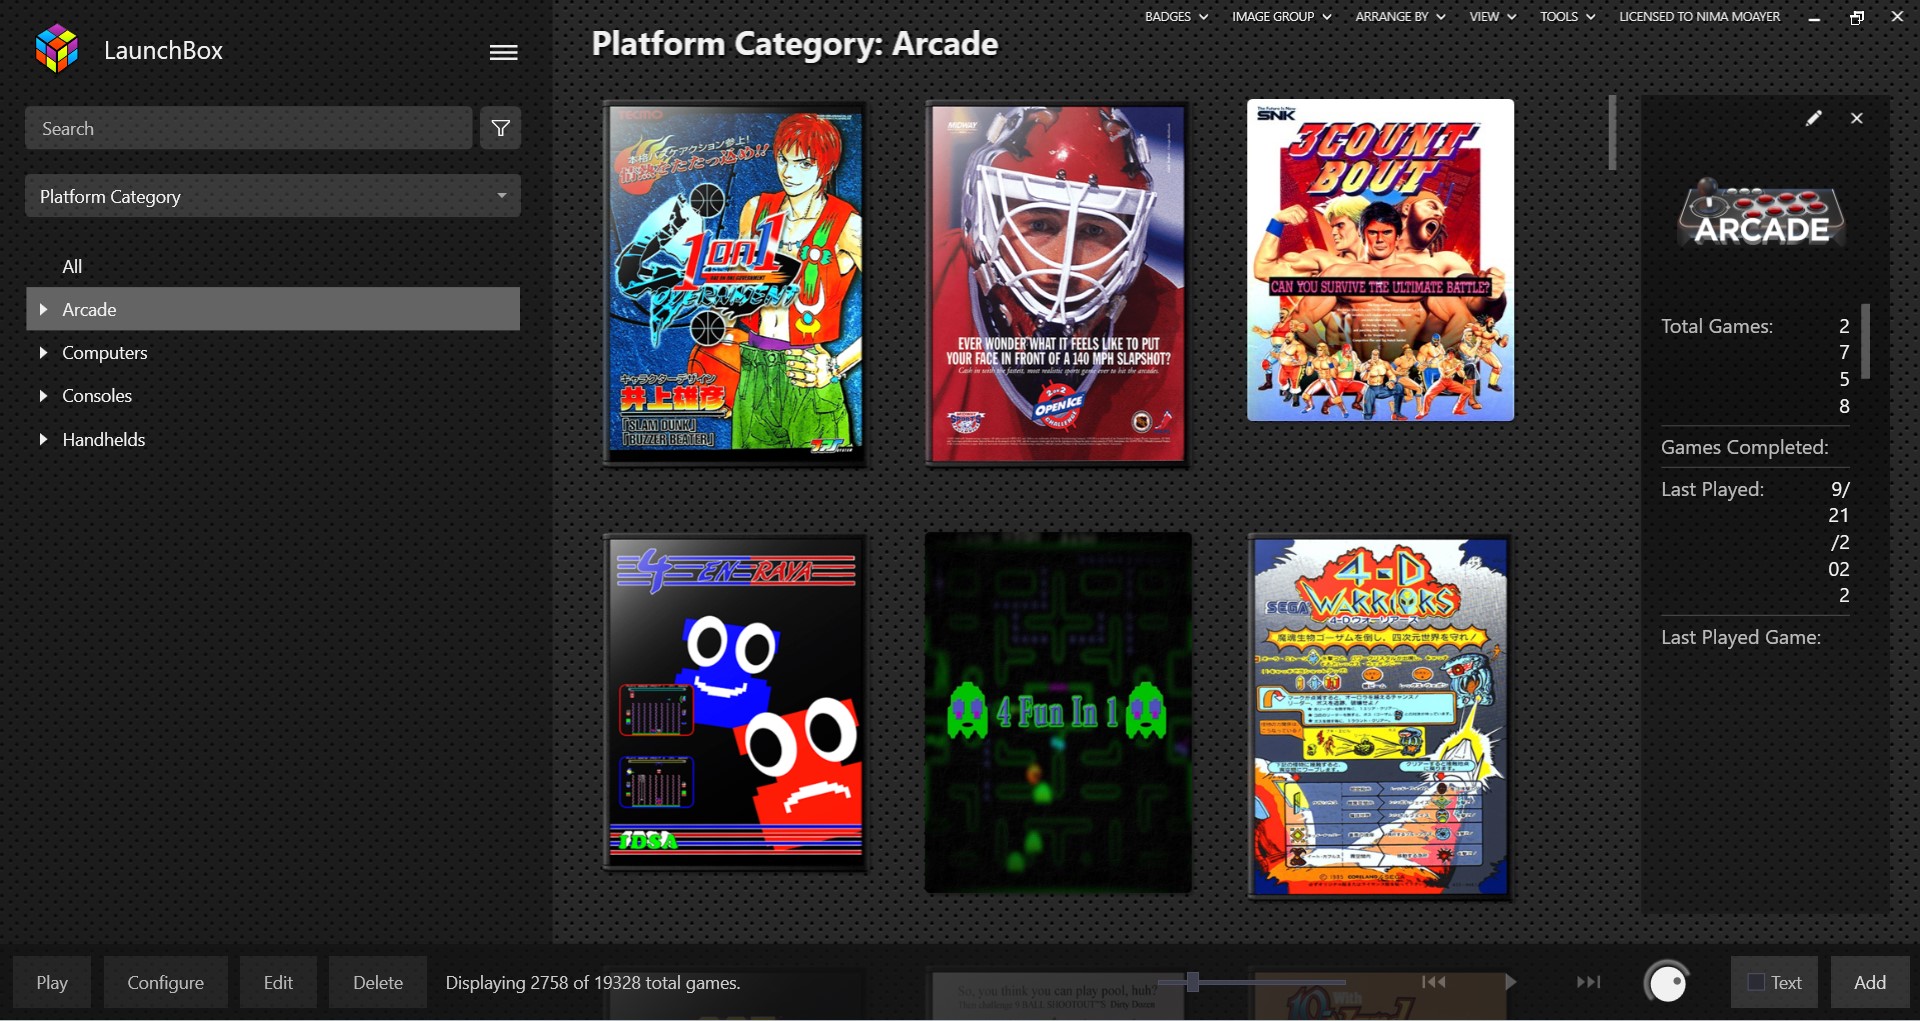The width and height of the screenshot is (1920, 1021).
Task: Click the Edit button
Action: [x=278, y=982]
